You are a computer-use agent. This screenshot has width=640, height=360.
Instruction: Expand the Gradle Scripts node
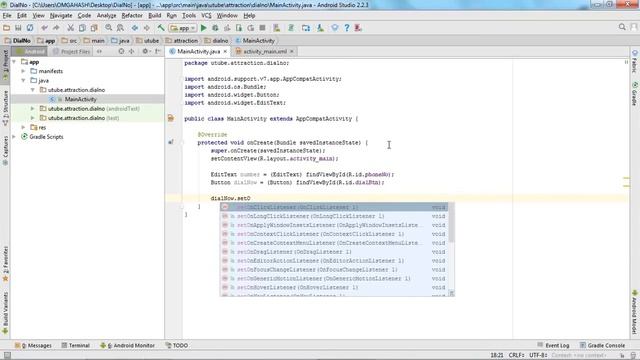pos(14,137)
